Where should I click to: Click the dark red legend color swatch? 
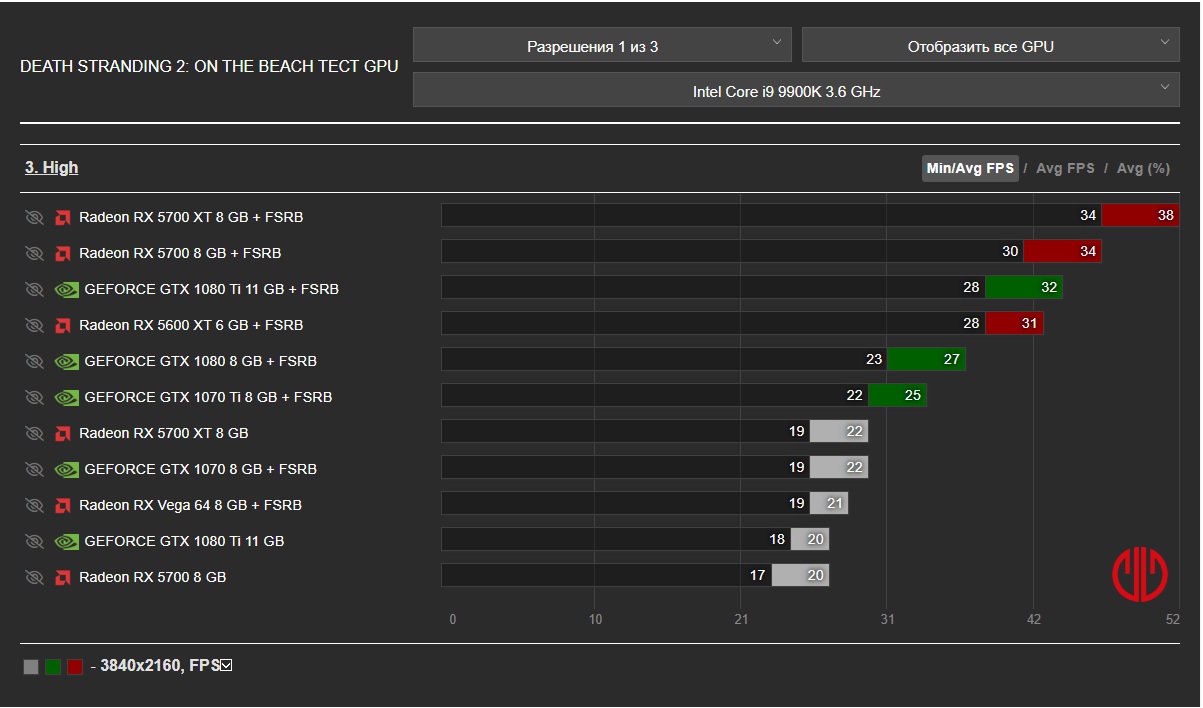tap(75, 667)
